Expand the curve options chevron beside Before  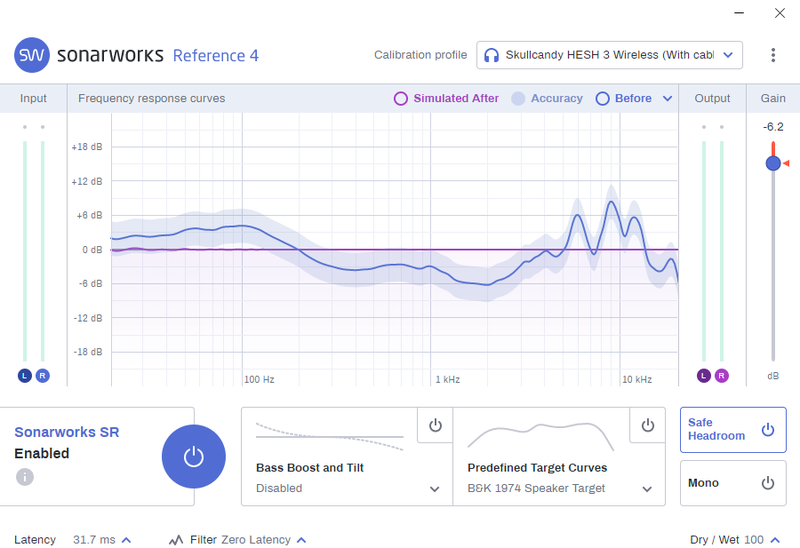[667, 98]
